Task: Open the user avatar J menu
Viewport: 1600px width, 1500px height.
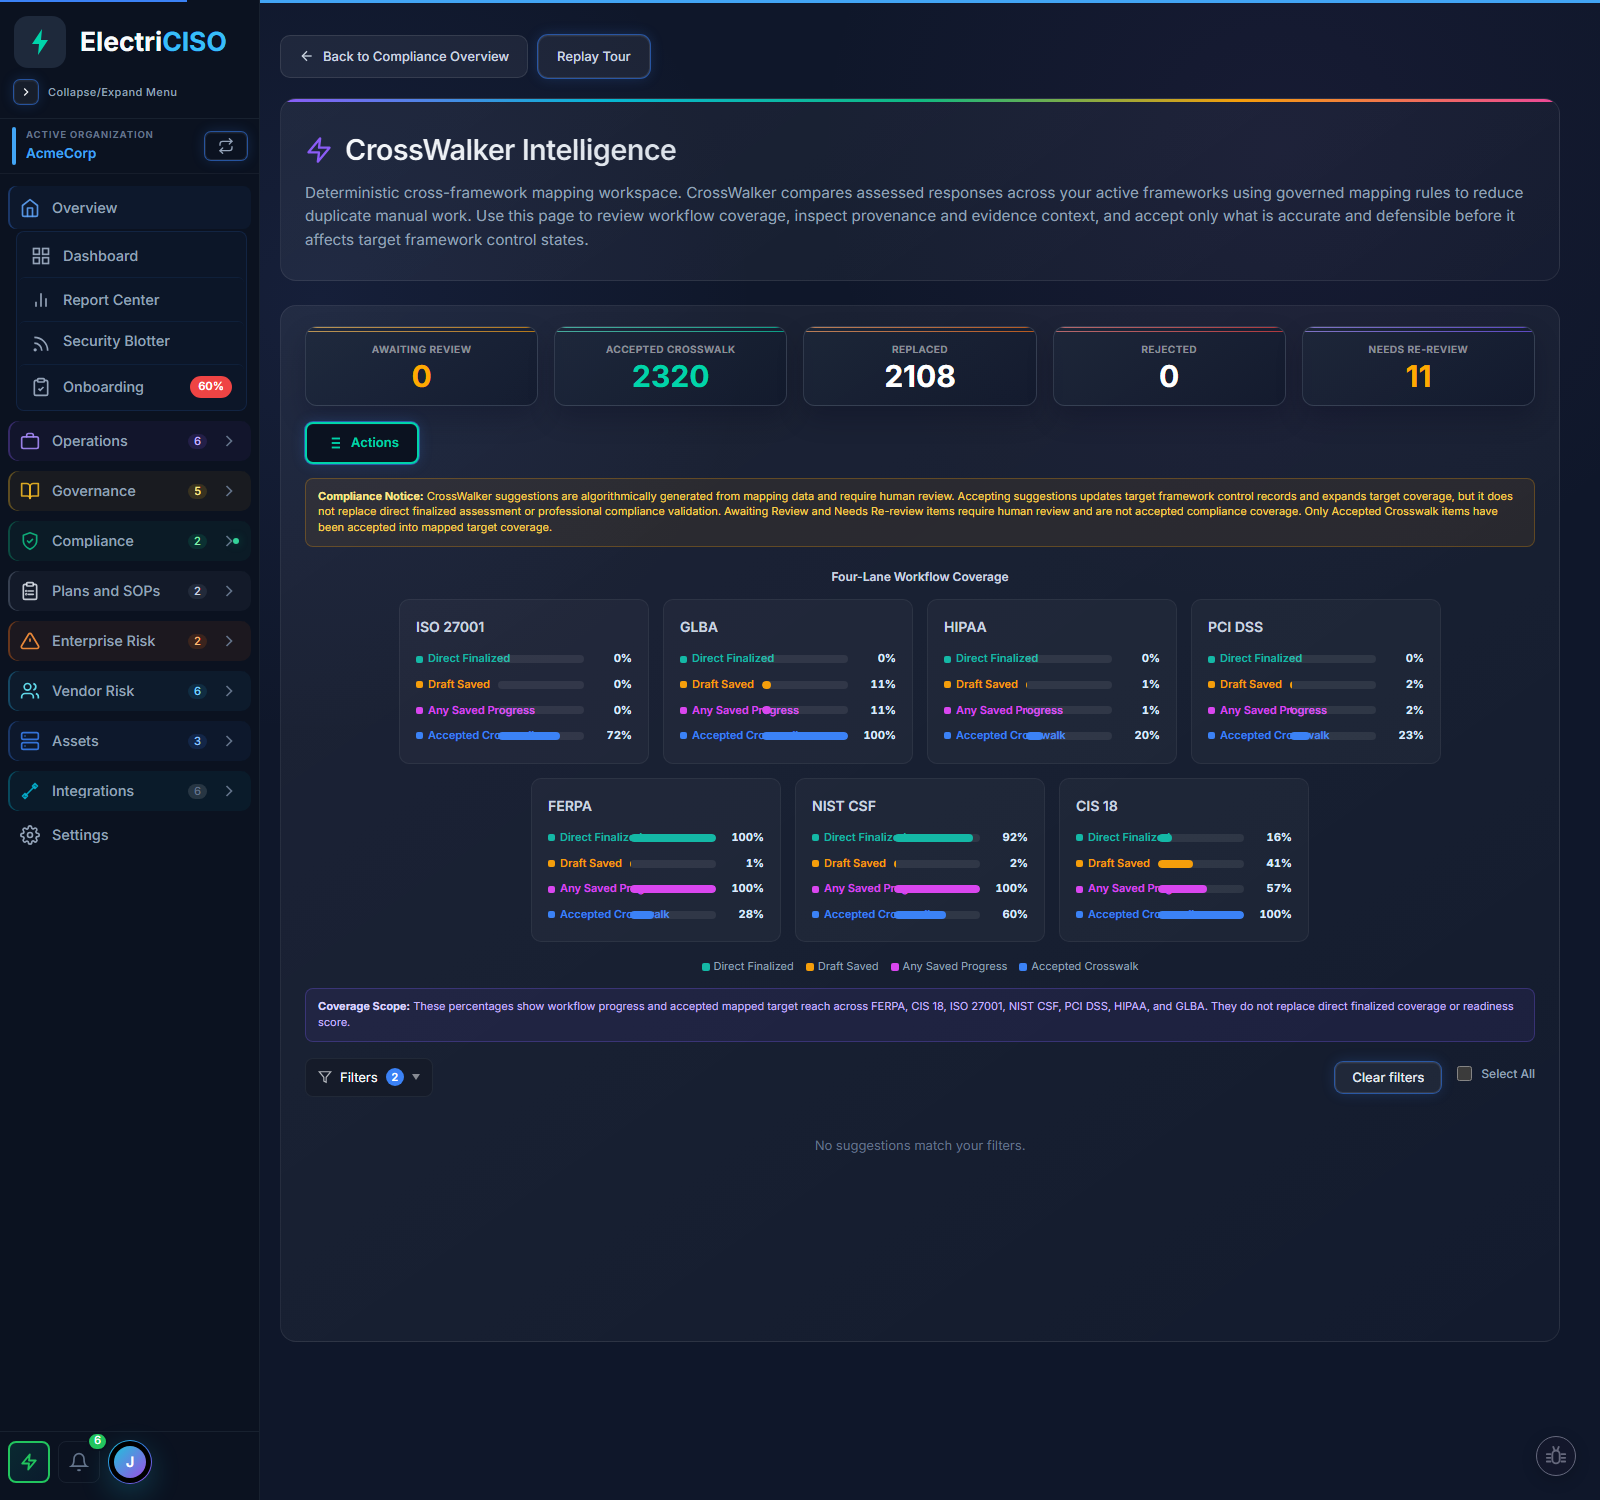Action: click(x=130, y=1462)
